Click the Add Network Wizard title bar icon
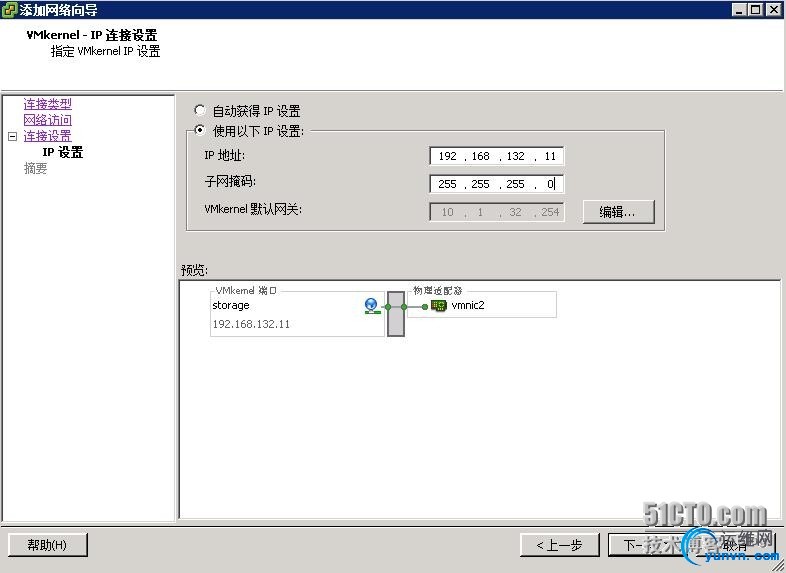The width and height of the screenshot is (786, 573). coord(10,10)
